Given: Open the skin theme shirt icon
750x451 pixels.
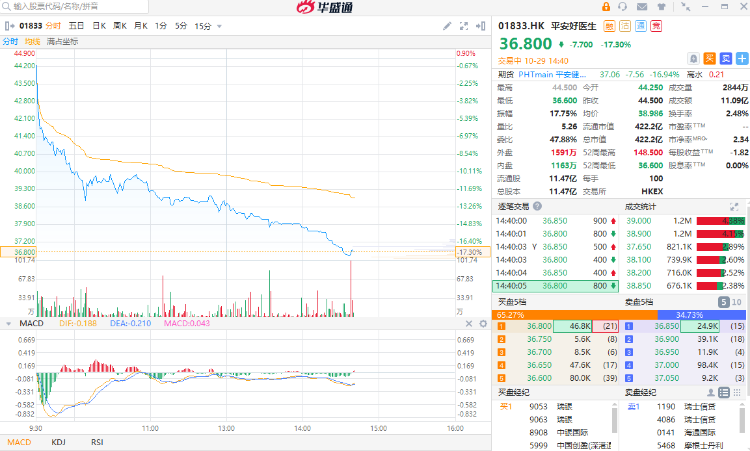Looking at the screenshot, I should click(662, 7).
